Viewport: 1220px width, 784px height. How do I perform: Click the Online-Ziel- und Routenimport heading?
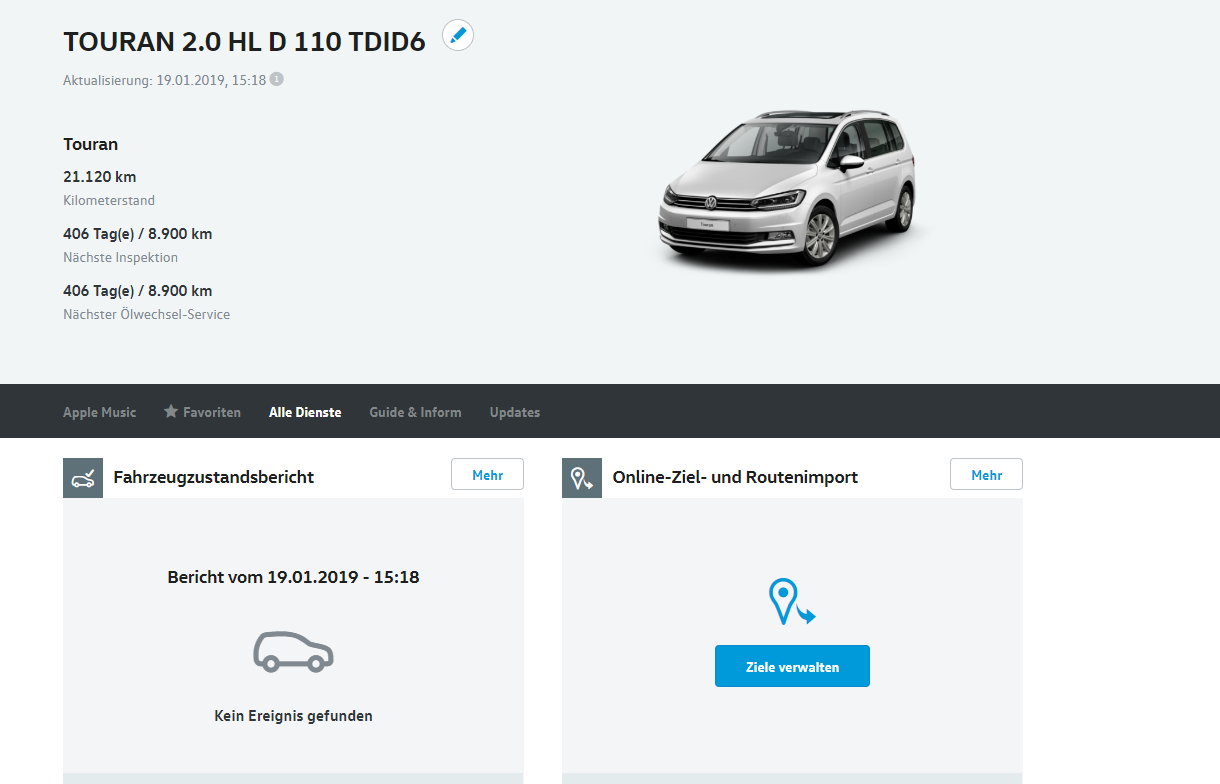tap(735, 477)
